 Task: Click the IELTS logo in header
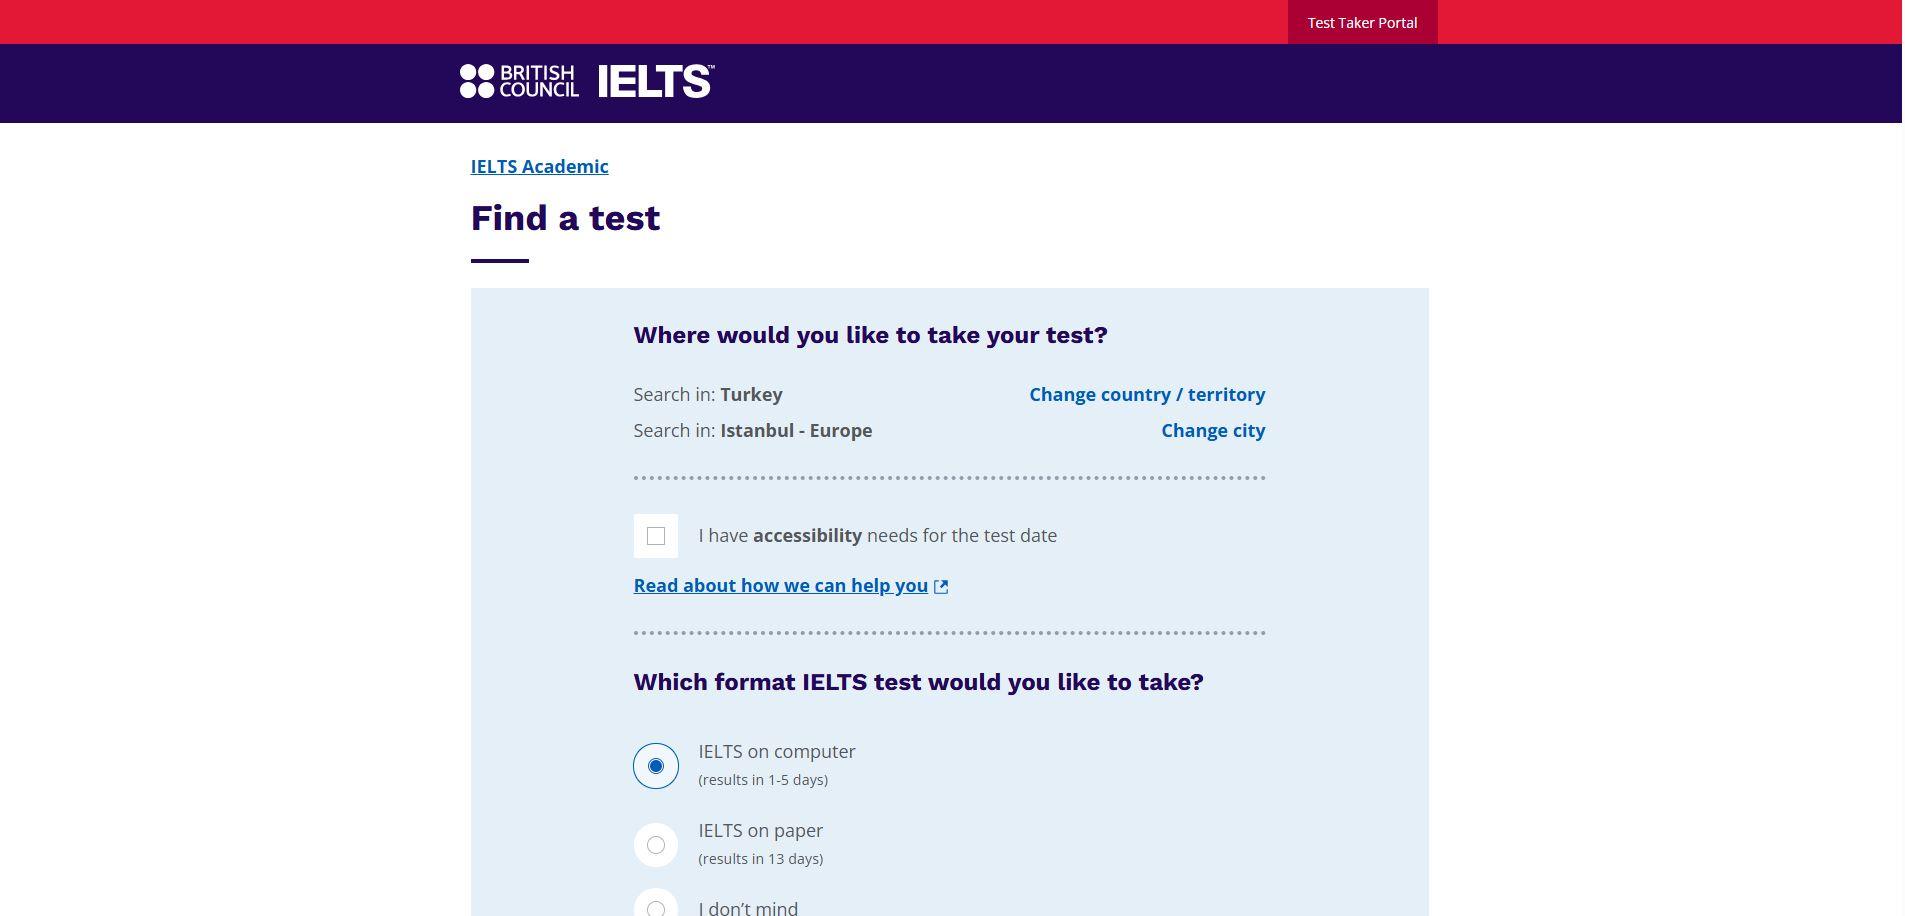point(656,81)
